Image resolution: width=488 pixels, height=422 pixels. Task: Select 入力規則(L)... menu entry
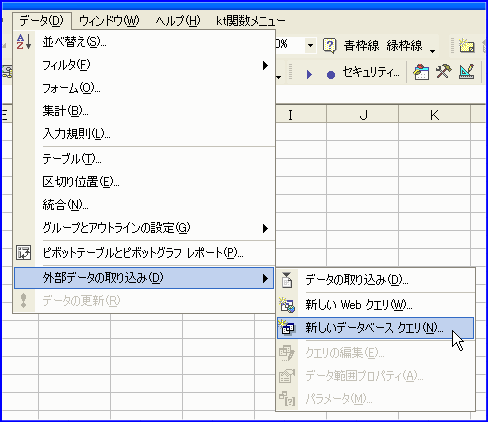[x=144, y=134]
